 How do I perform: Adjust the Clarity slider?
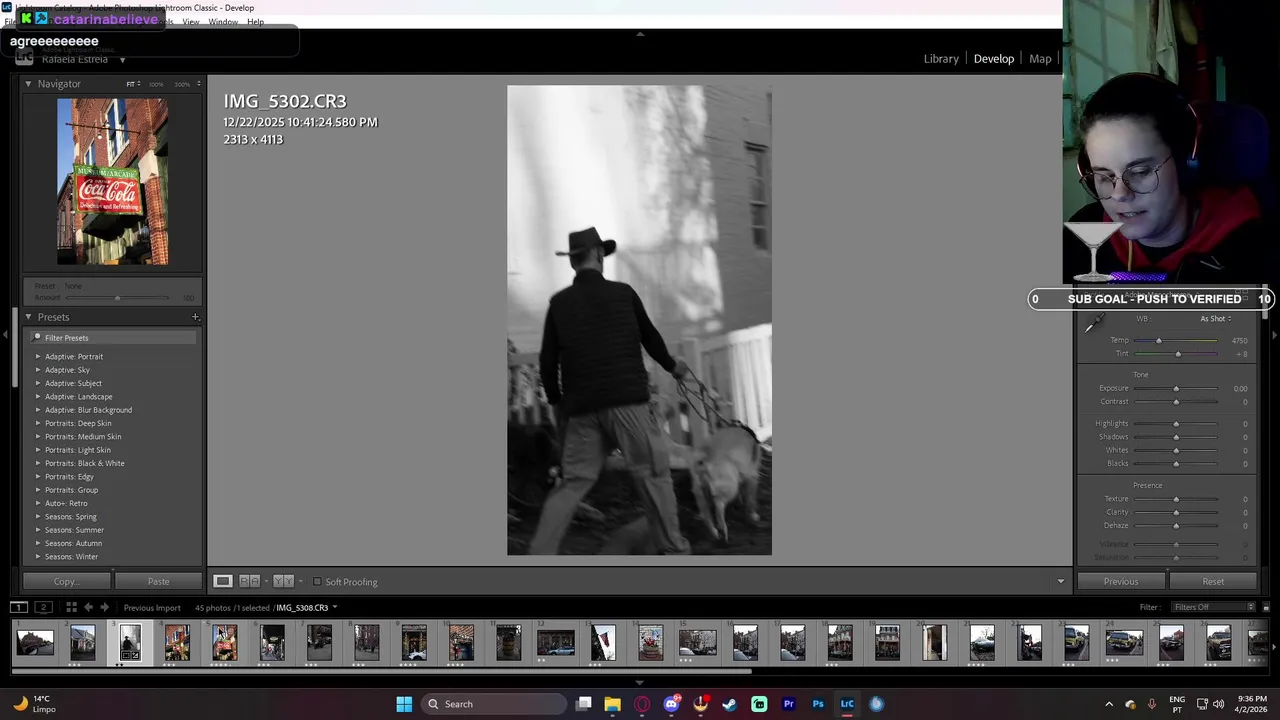point(1176,512)
